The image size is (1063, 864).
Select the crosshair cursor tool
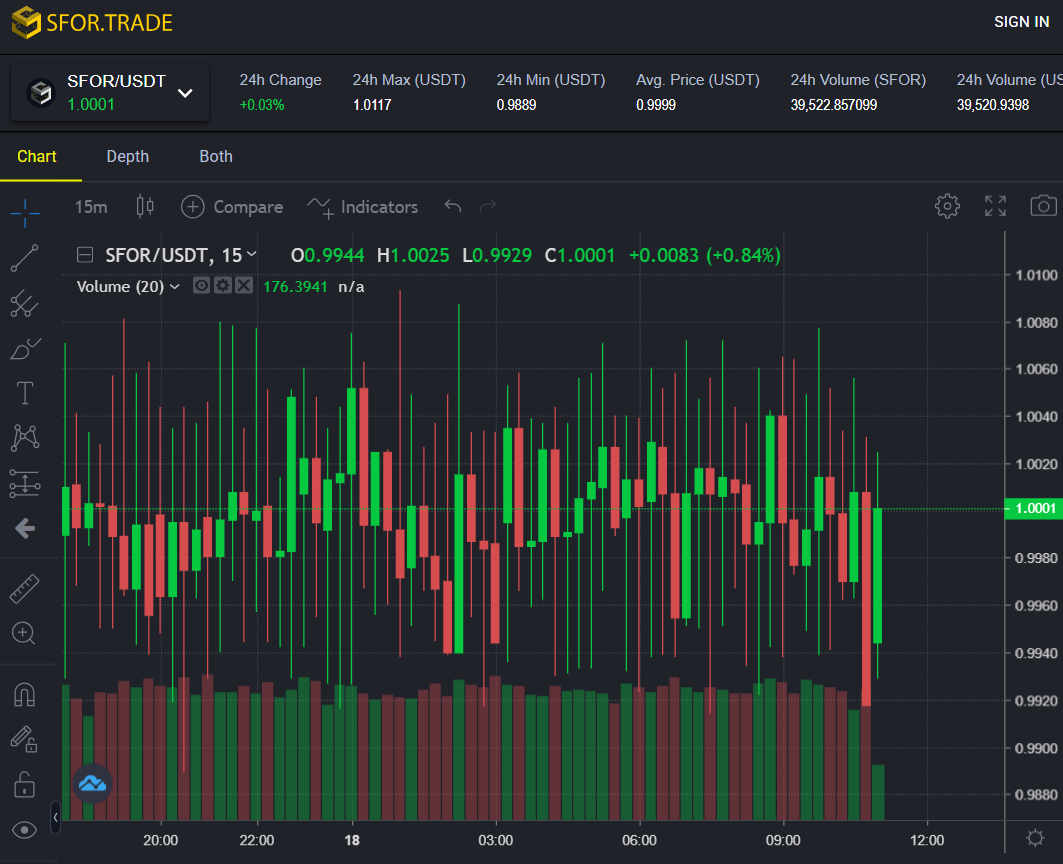tap(25, 213)
